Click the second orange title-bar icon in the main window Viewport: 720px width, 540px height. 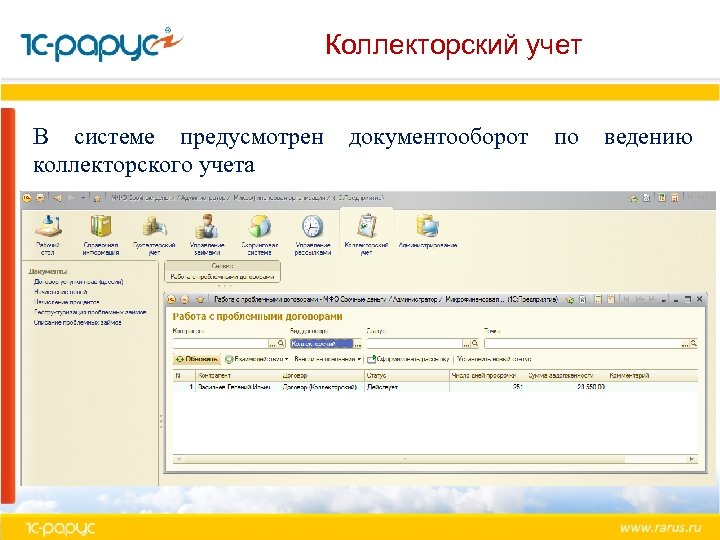(40, 198)
